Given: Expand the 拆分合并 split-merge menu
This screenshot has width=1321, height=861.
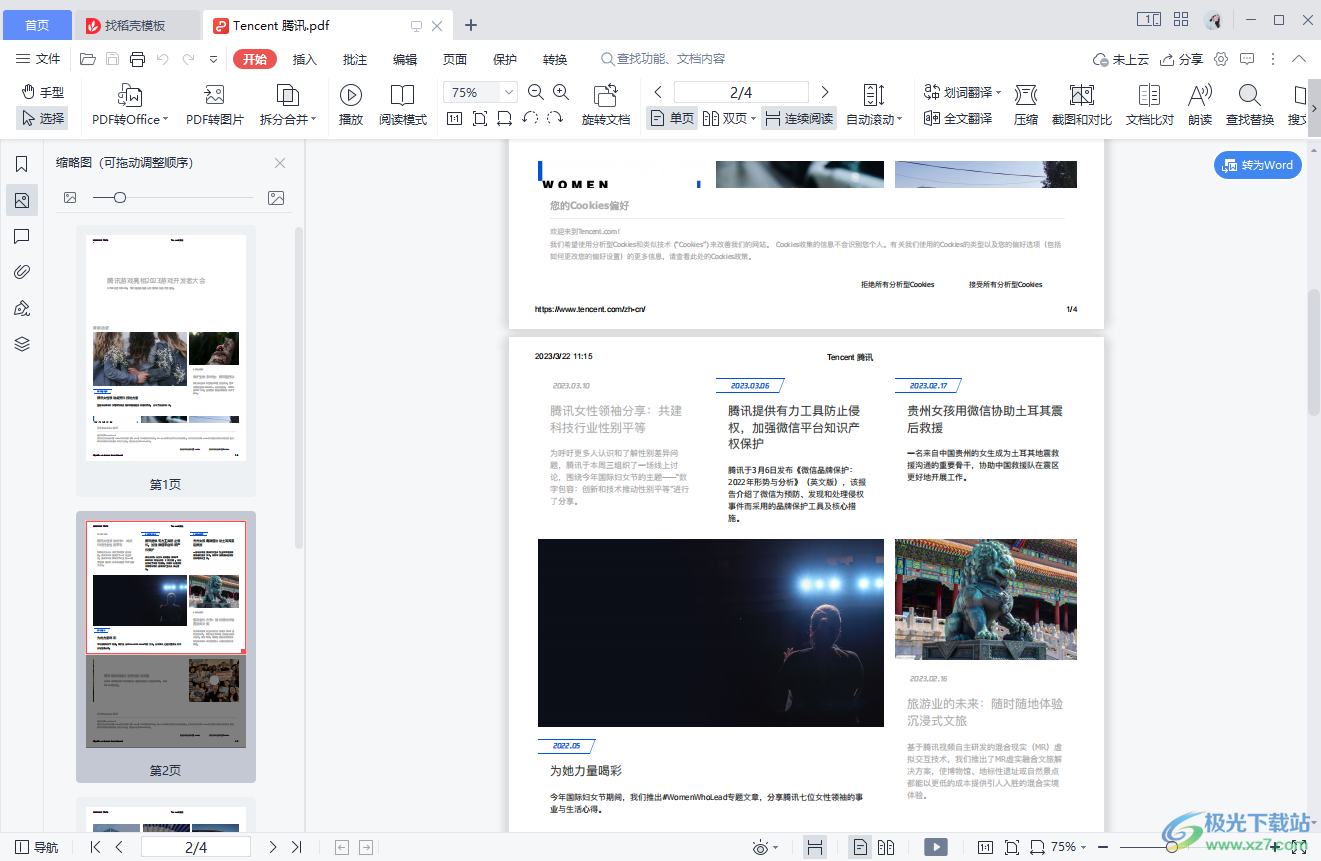Looking at the screenshot, I should (288, 106).
